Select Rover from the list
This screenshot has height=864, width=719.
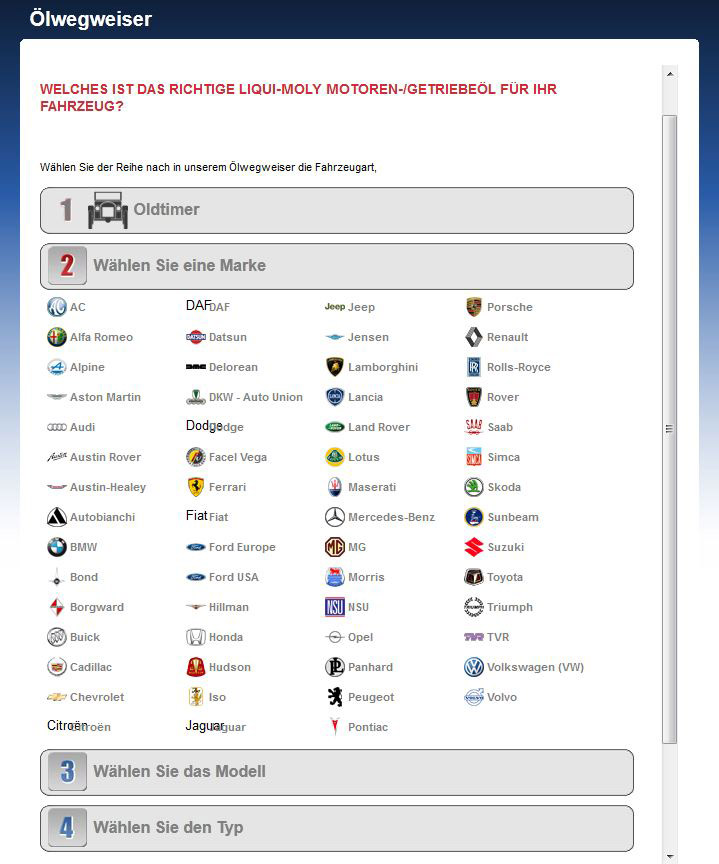click(x=503, y=397)
